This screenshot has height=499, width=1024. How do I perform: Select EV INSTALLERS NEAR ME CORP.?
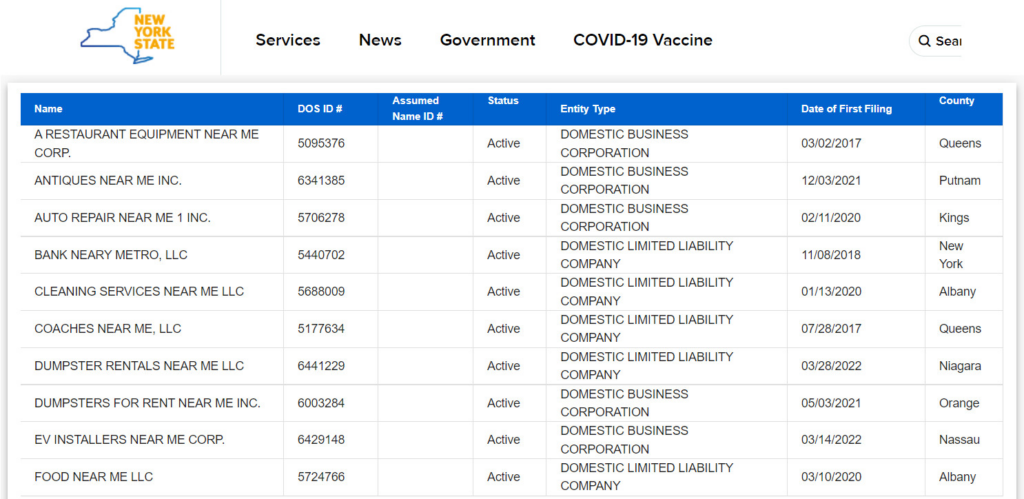511,440
